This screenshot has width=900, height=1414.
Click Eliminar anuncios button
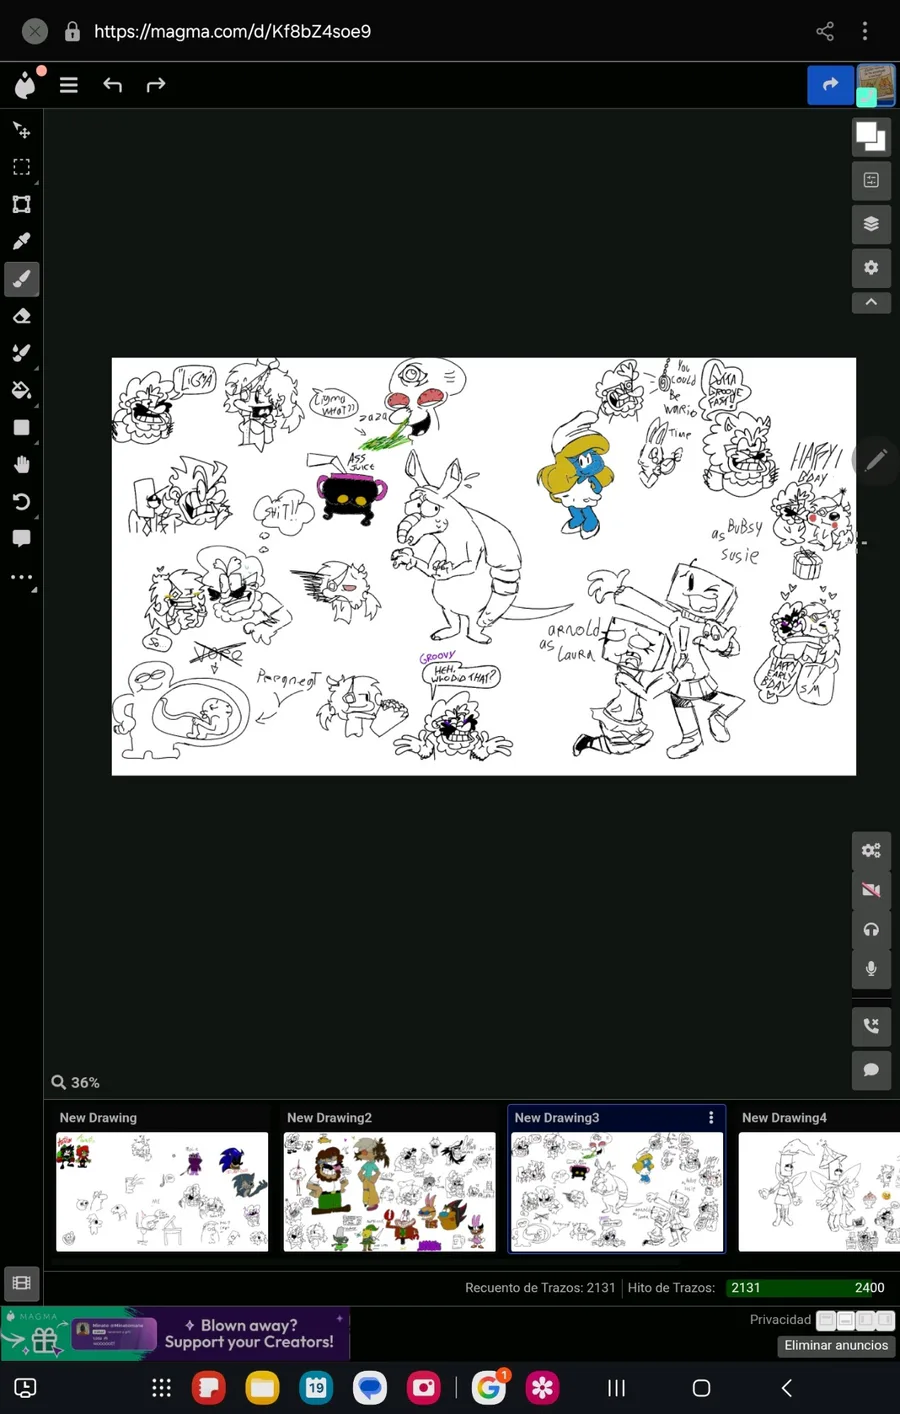pyautogui.click(x=836, y=1346)
